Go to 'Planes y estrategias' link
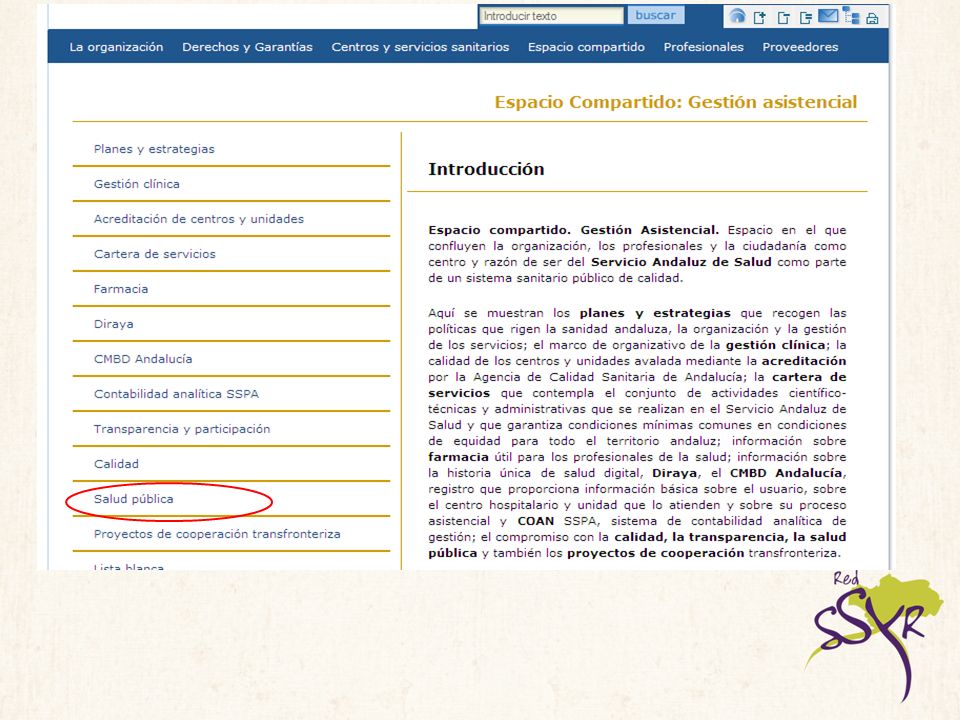This screenshot has height=720, width=960. coord(154,149)
